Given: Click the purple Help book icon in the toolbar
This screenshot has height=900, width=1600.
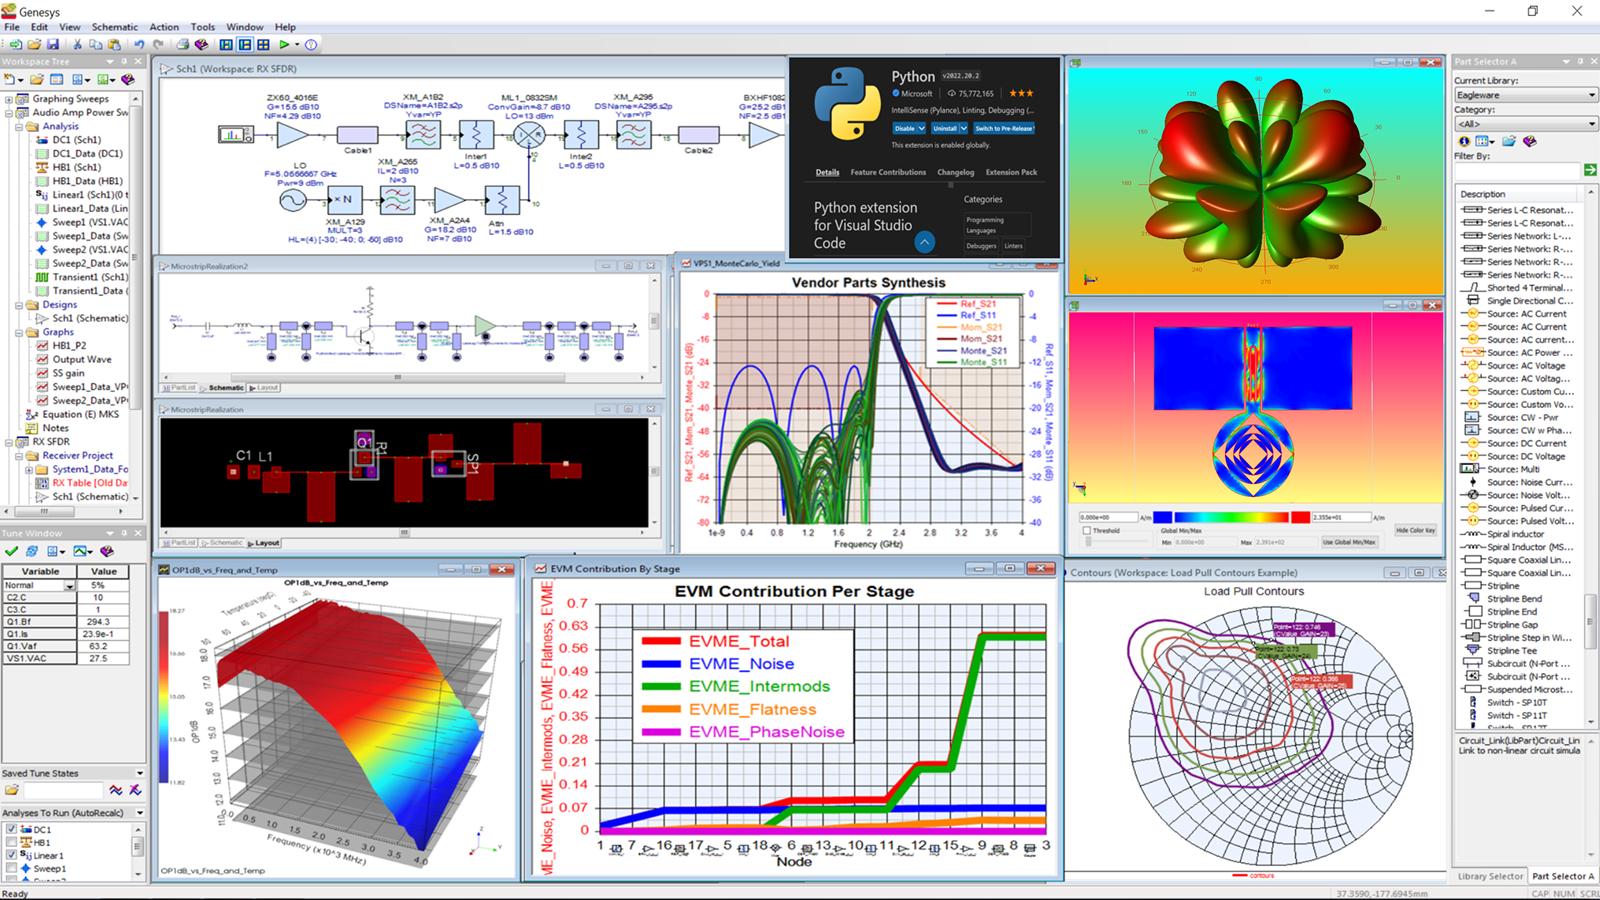Looking at the screenshot, I should point(202,44).
